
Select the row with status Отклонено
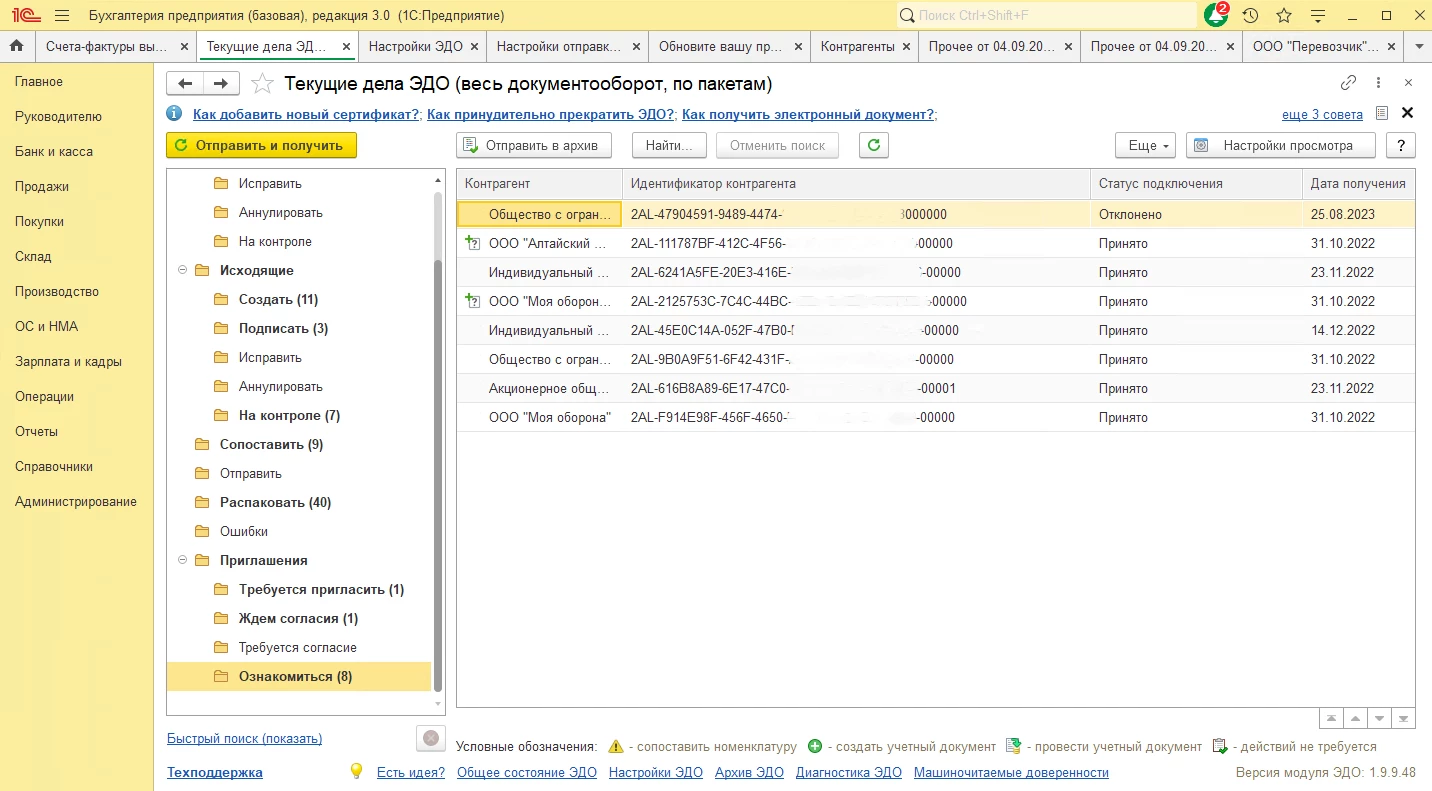click(936, 214)
